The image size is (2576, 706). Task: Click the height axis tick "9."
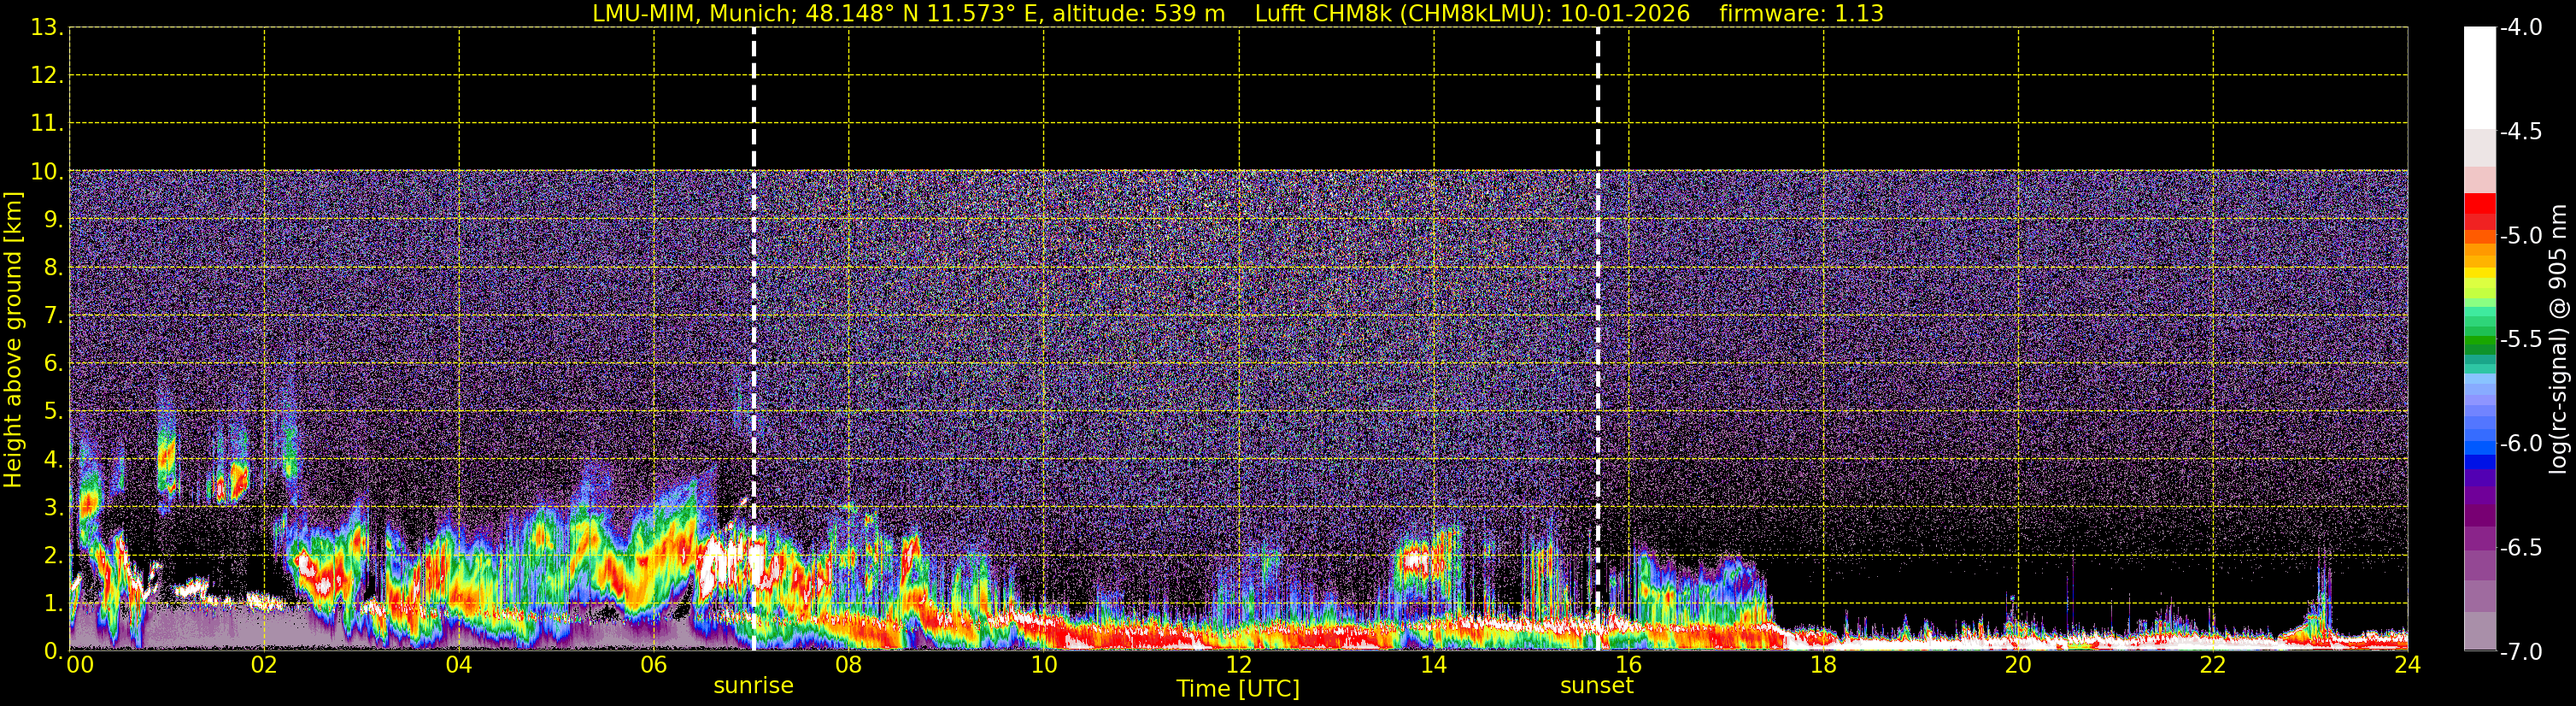coord(53,219)
